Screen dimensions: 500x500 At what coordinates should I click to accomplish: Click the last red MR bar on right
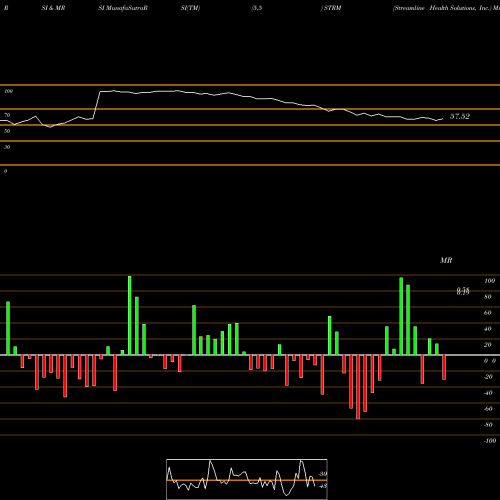pyautogui.click(x=444, y=367)
